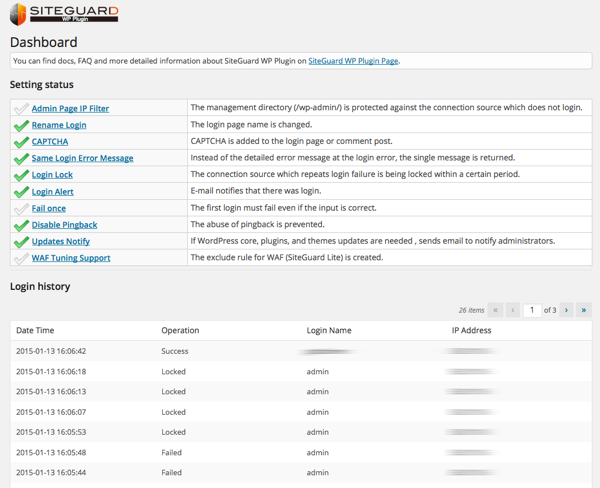
Task: Click the current page number input field
Action: (x=534, y=310)
